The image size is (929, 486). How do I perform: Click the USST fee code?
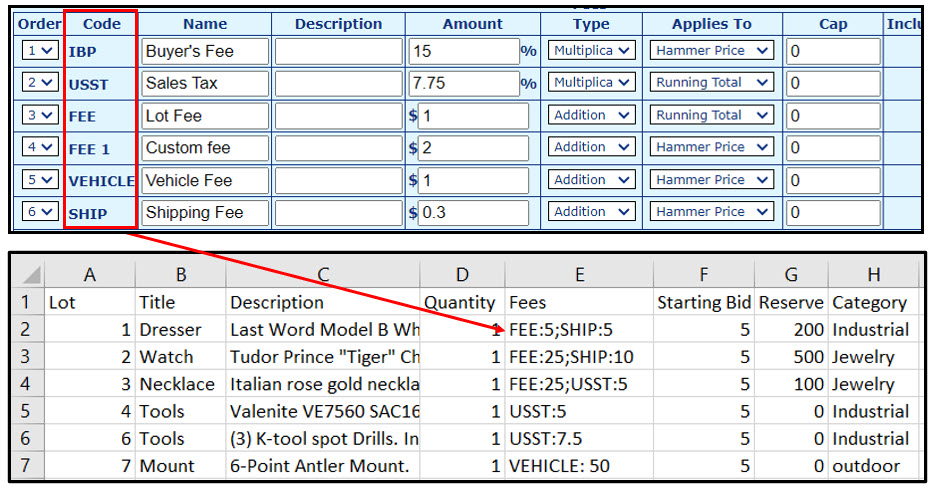pos(88,85)
